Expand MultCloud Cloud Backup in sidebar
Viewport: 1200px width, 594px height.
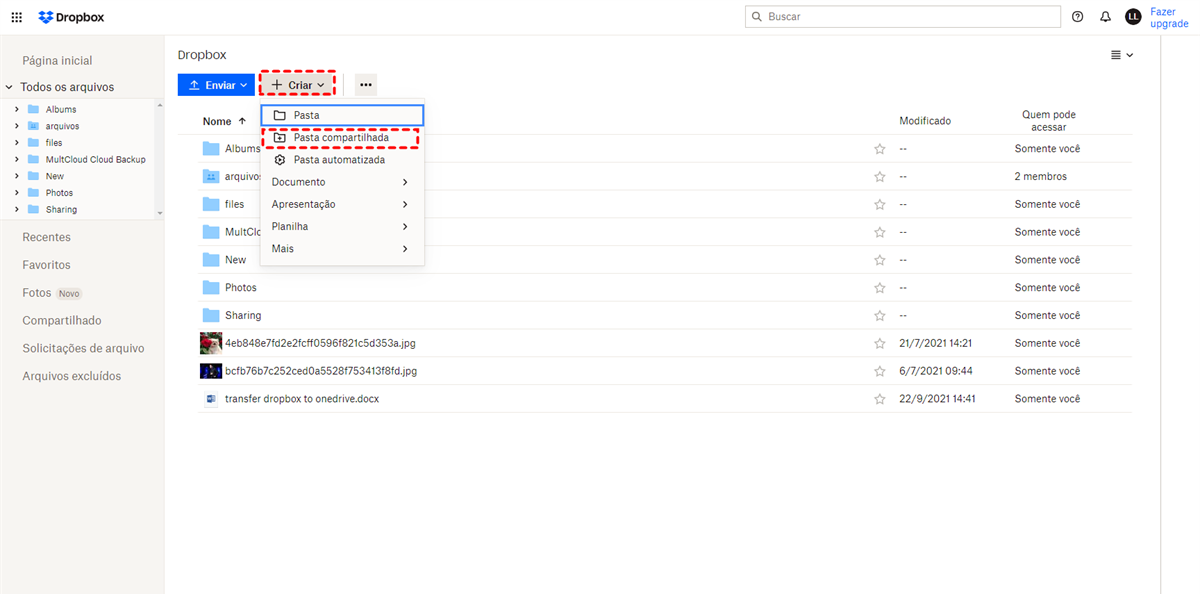[17, 159]
